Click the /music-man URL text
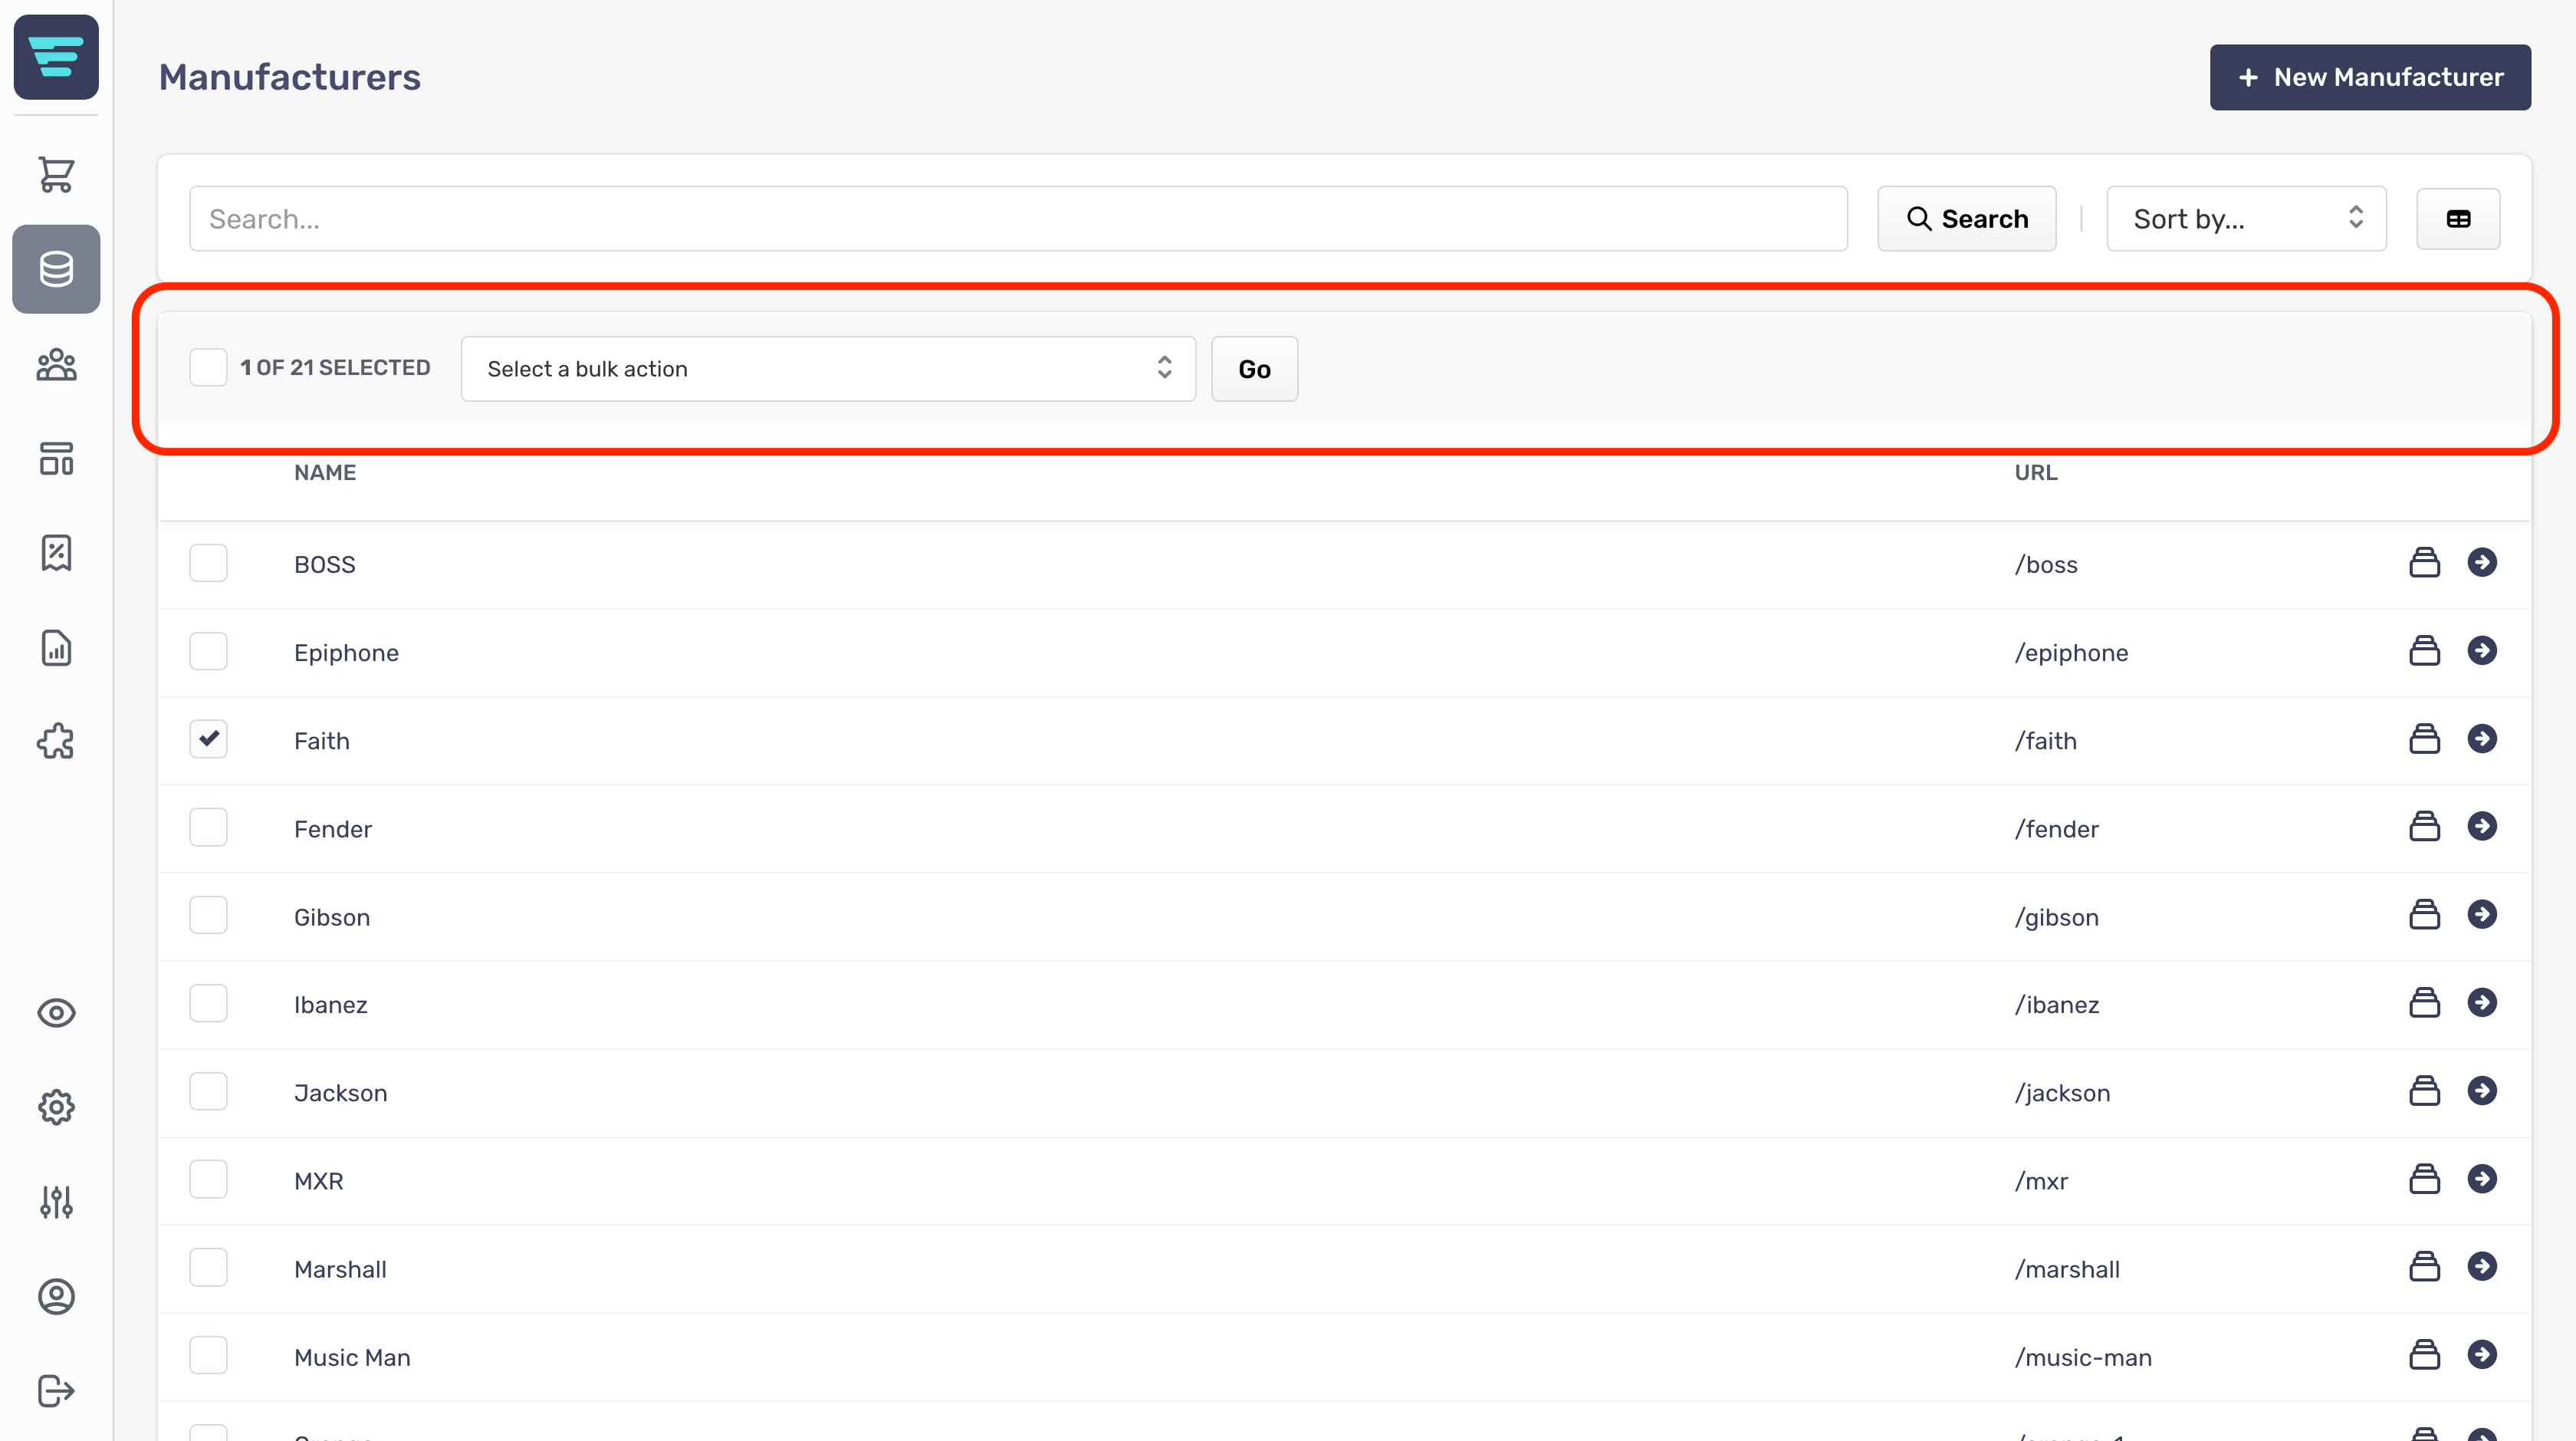This screenshot has height=1441, width=2576. (2083, 1357)
